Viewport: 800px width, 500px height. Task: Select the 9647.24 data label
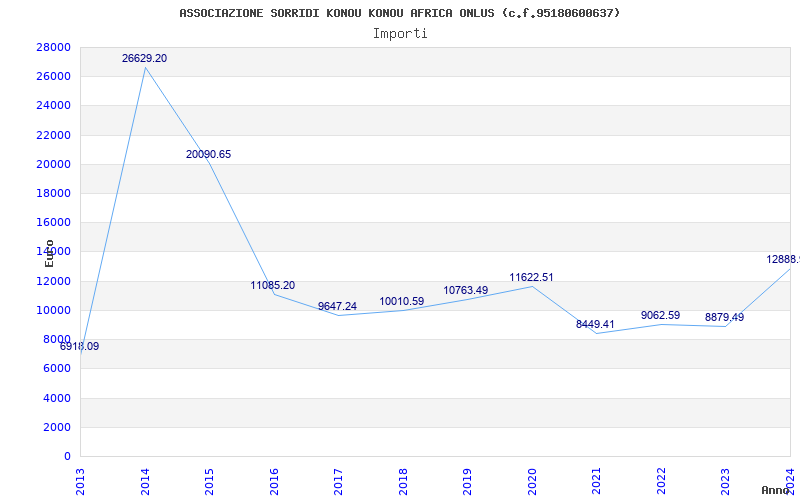click(337, 306)
